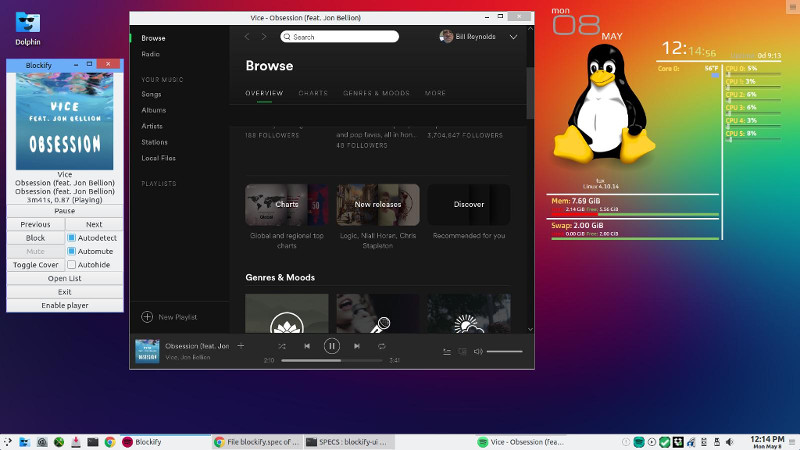This screenshot has height=450, width=800.
Task: Switch to the blockify.spec Chrome taskbar entry
Action: 257,442
